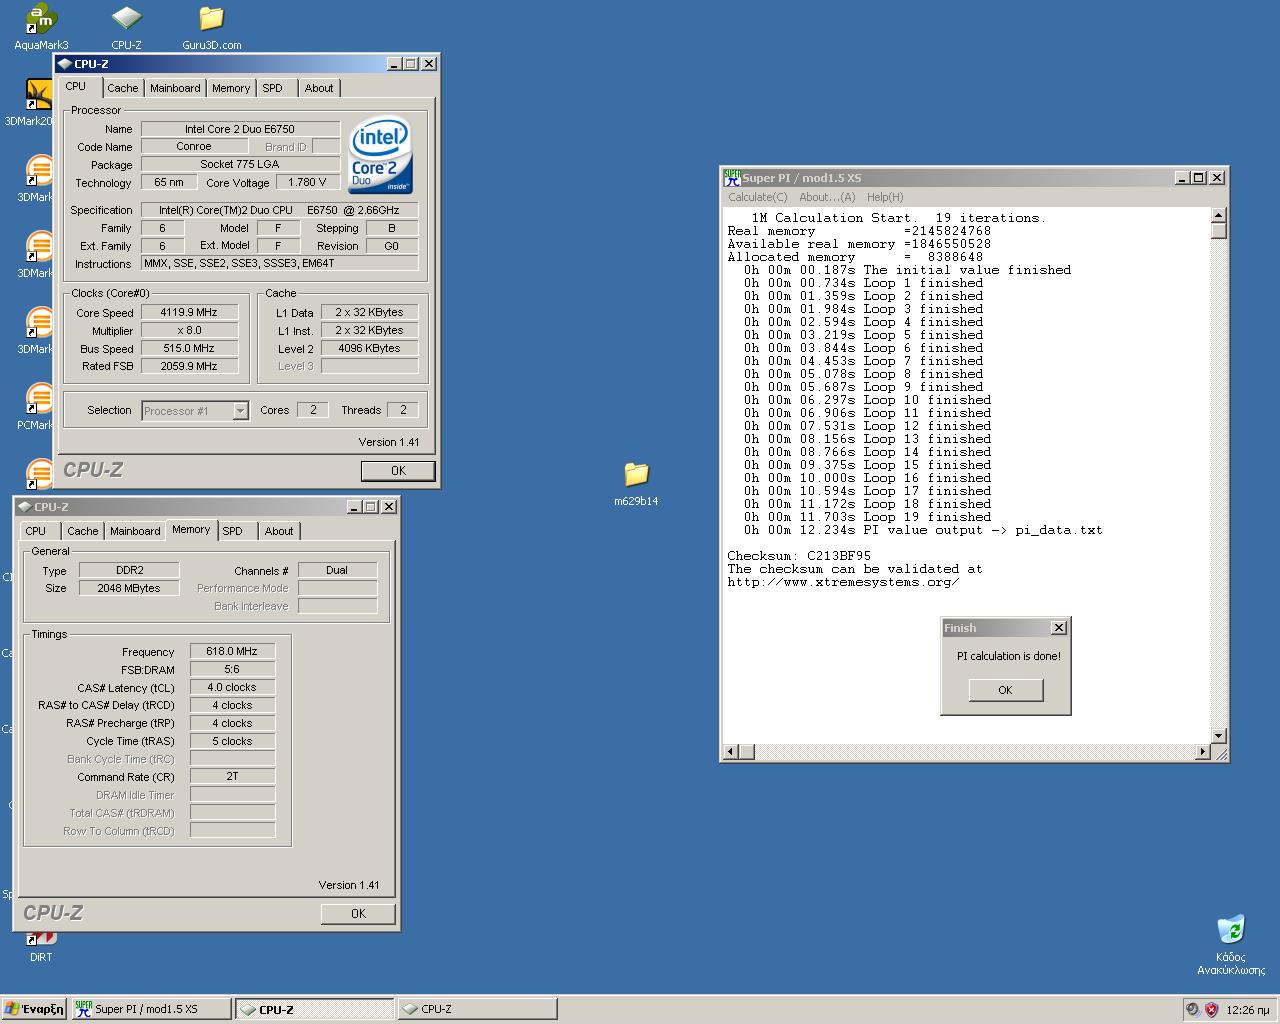Viewport: 1280px width, 1024px height.
Task: Open the About menu in Super PI
Action: pos(827,197)
